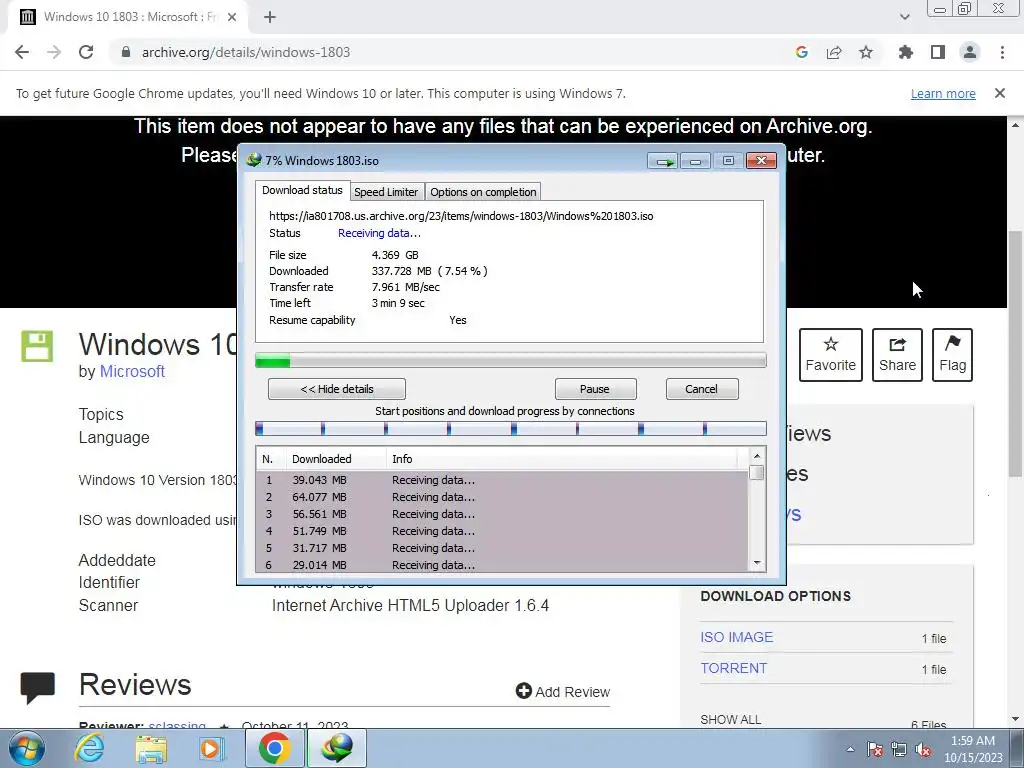The image size is (1024, 768).
Task: Click the Reviews speech bubble icon
Action: (x=37, y=688)
